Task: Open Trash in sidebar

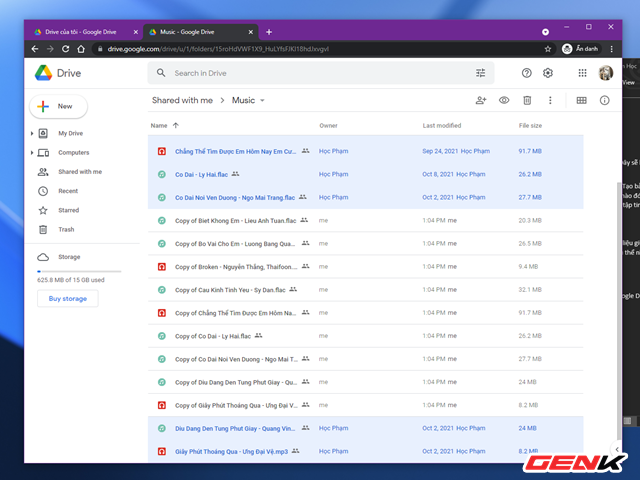Action: [66, 229]
